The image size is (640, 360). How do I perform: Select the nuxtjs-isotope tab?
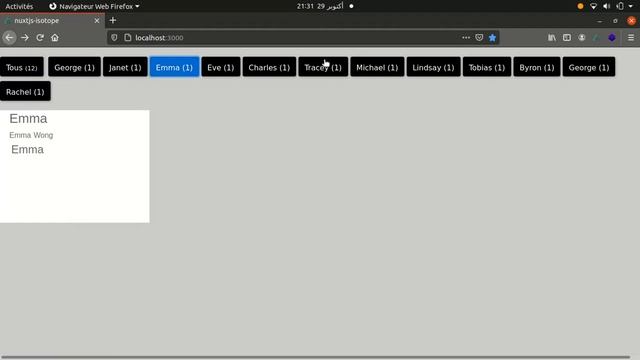click(x=52, y=20)
